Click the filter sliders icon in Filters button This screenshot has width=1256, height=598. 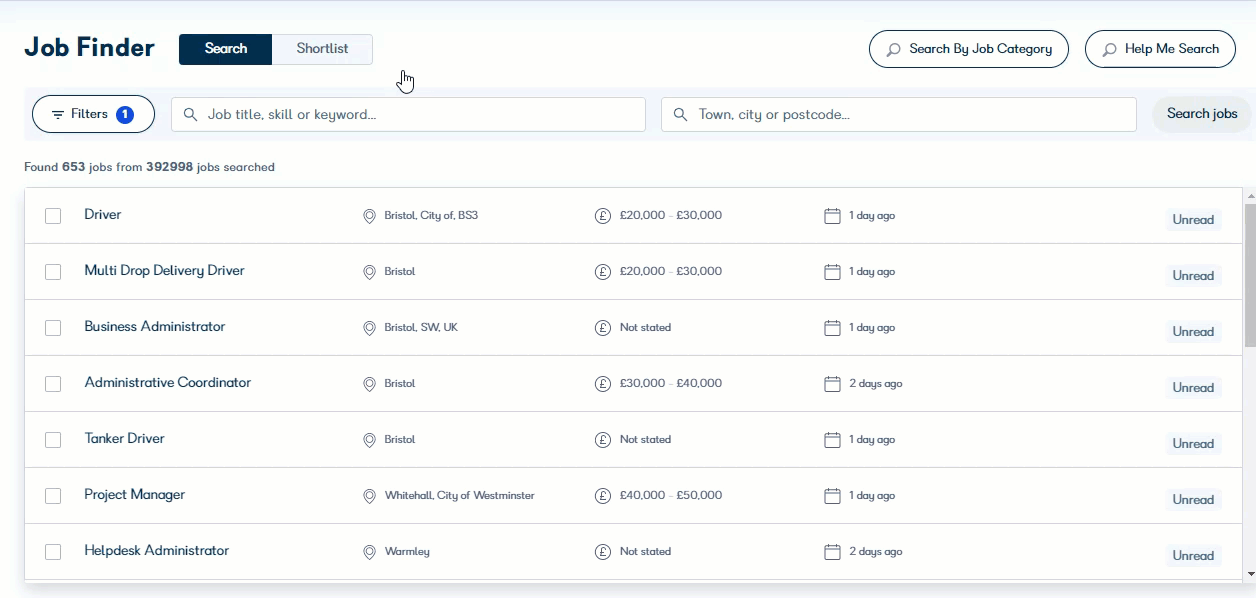pos(58,115)
